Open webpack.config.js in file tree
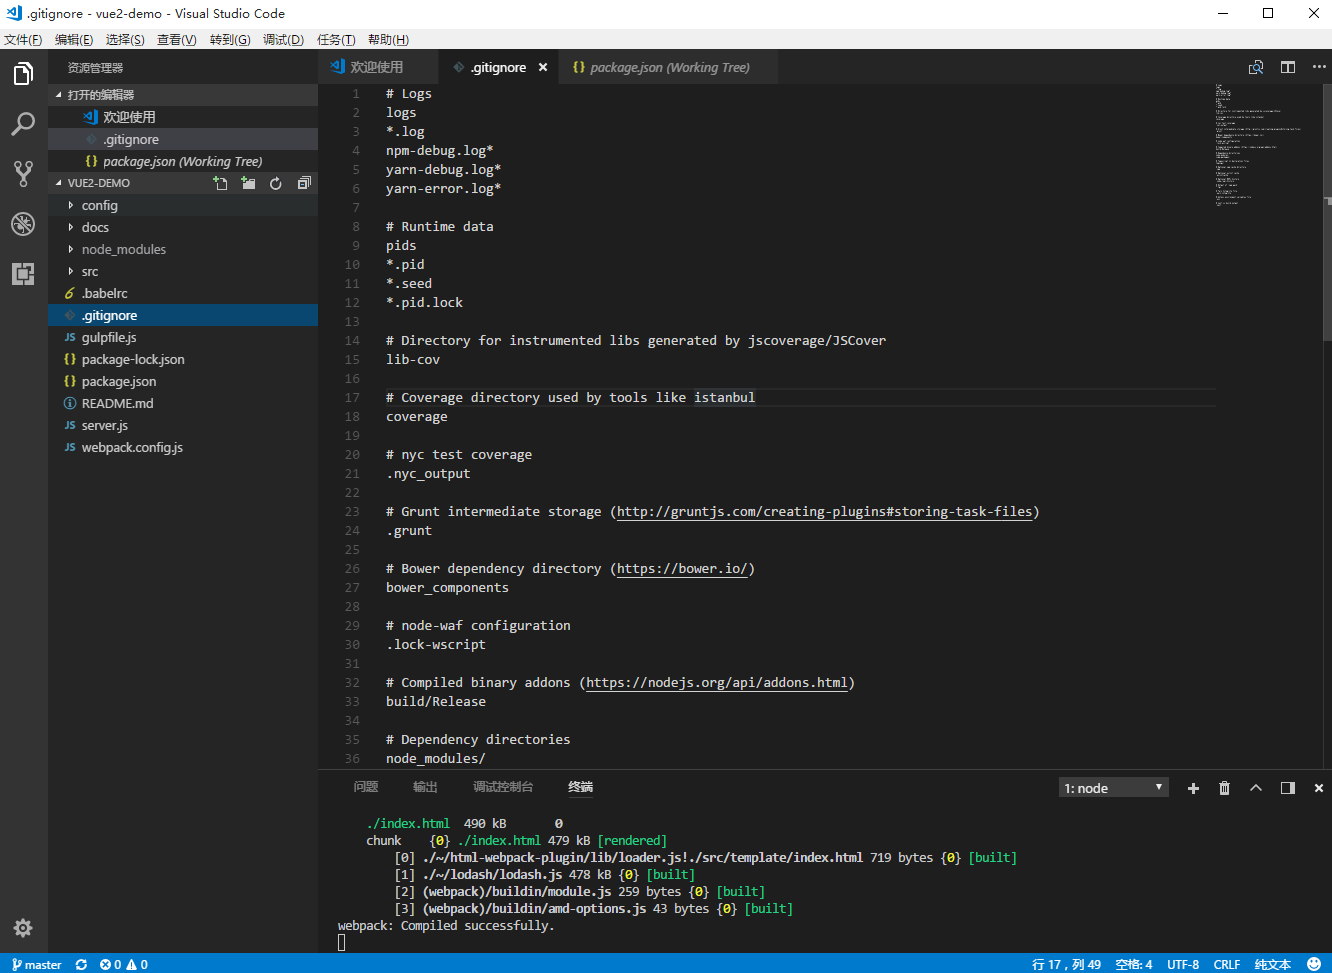The image size is (1332, 973). 183,447
